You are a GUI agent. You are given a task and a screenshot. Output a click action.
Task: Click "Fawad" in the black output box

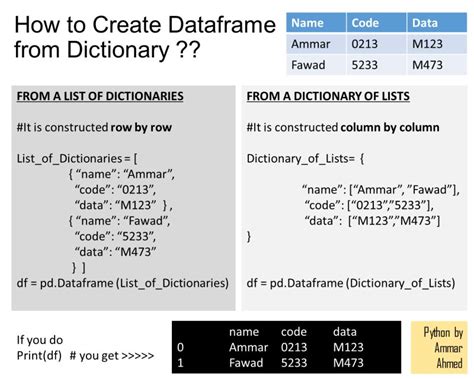click(x=246, y=363)
